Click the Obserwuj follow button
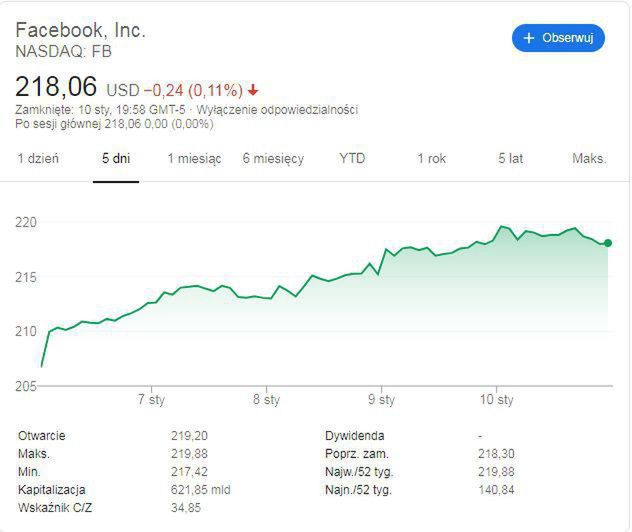 [558, 38]
